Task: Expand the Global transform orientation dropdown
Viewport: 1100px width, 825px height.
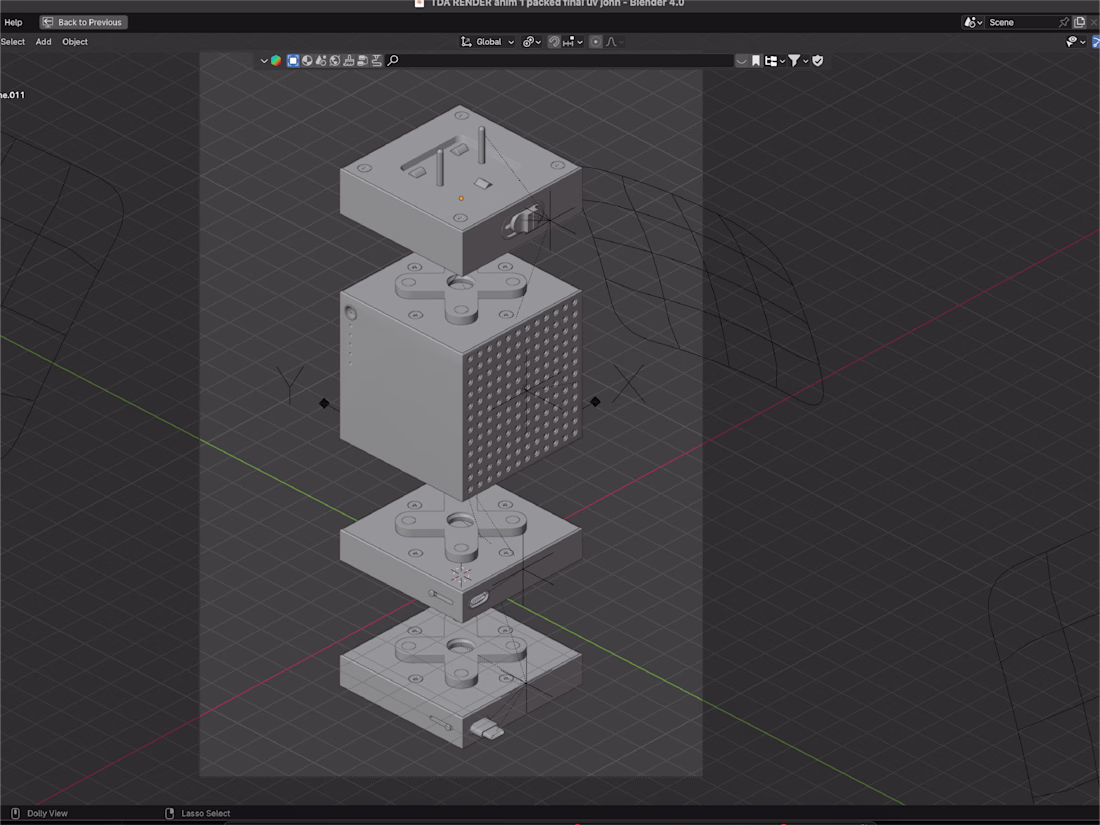Action: pyautogui.click(x=488, y=42)
